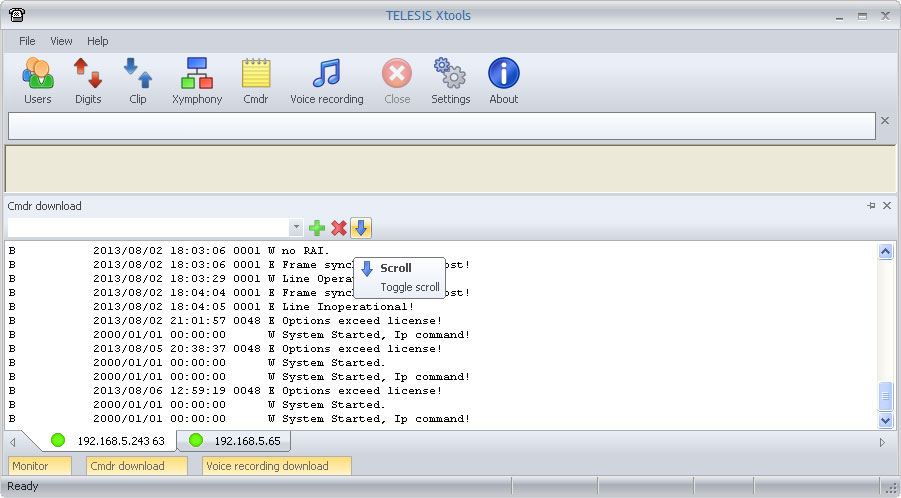Click the red X delete icon
This screenshot has height=498, width=901.
point(339,228)
